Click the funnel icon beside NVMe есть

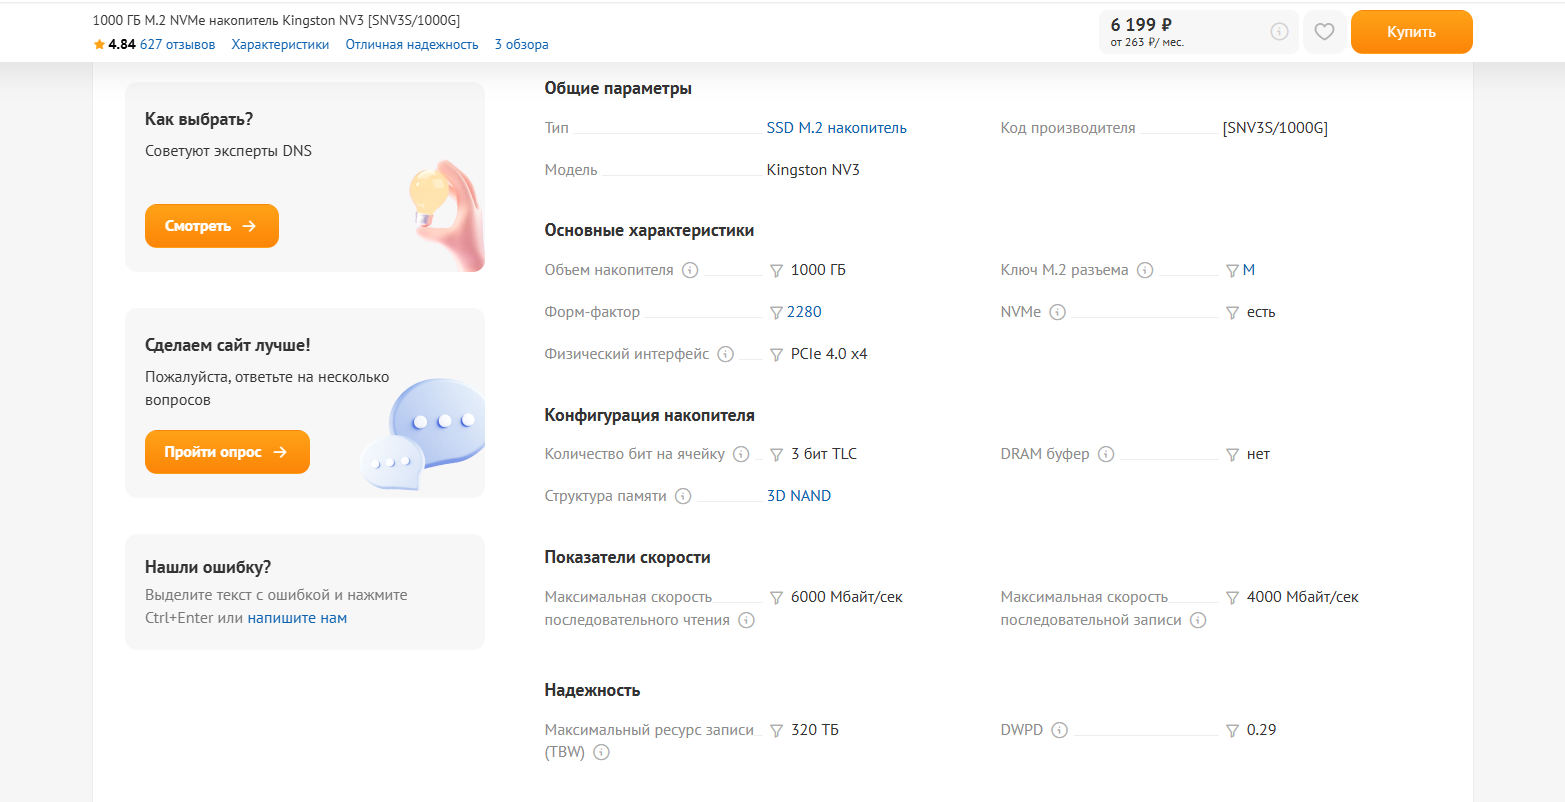[1232, 313]
